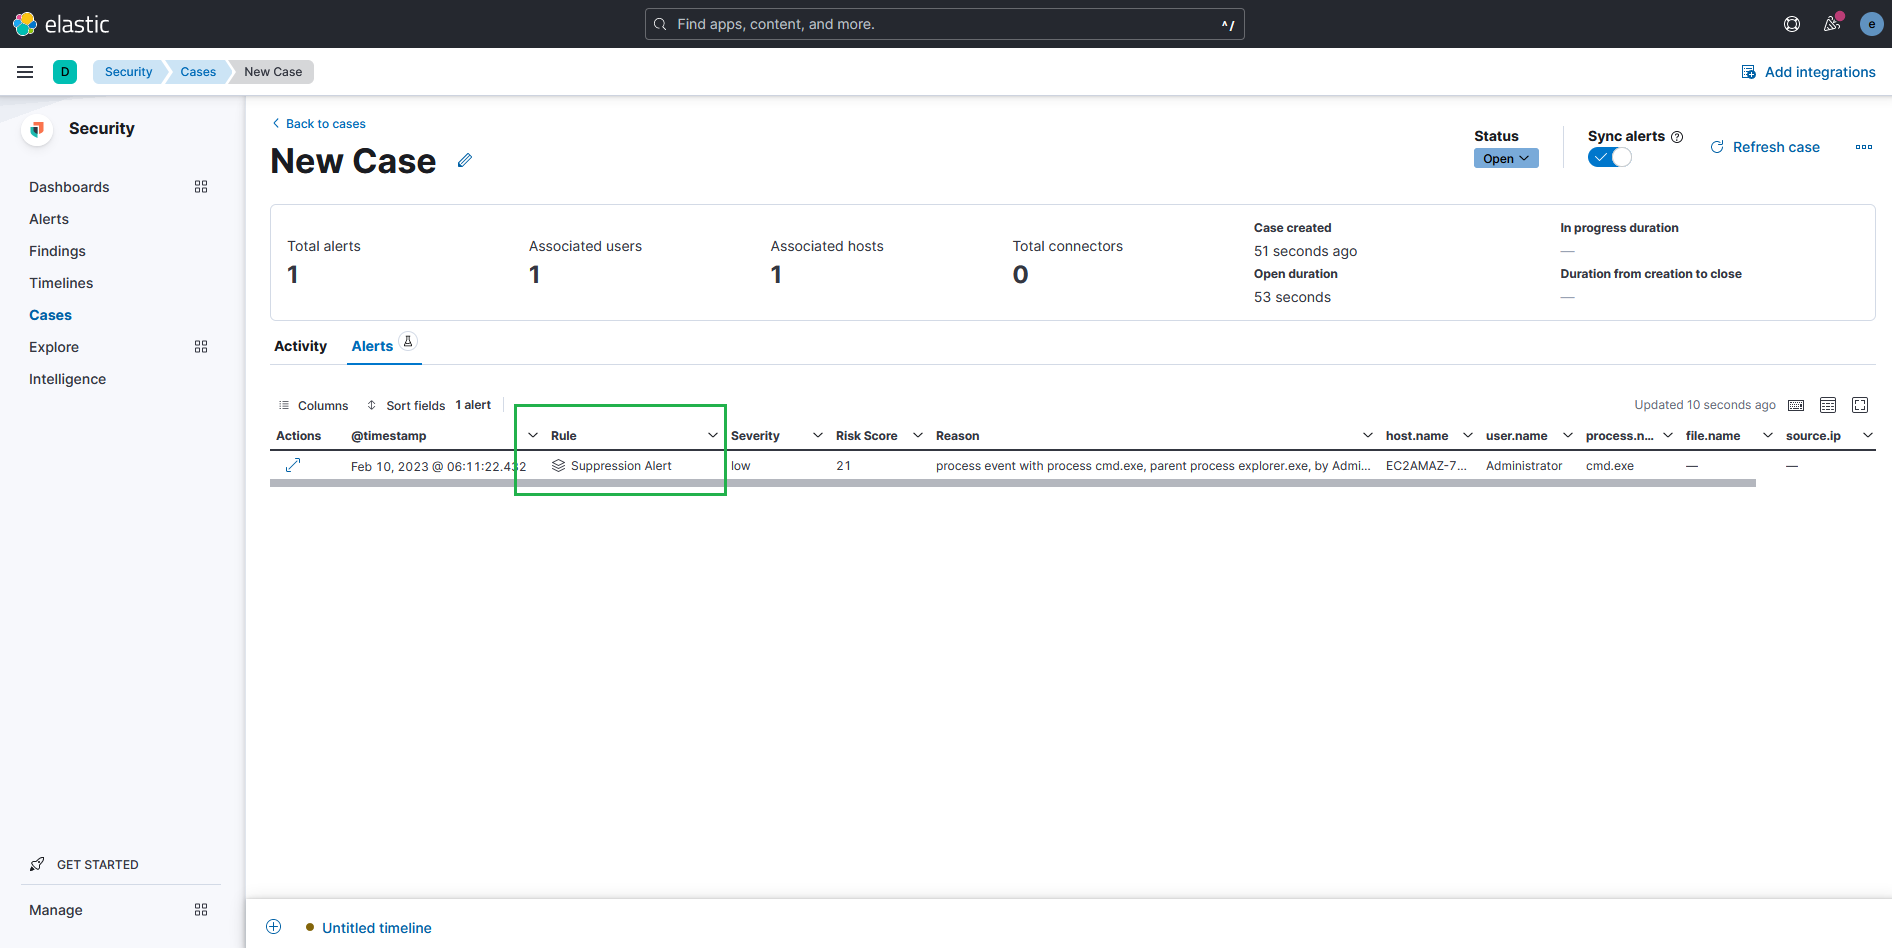The image size is (1892, 948).
Task: Click the pencil icon to edit the case title
Action: pyautogui.click(x=464, y=160)
